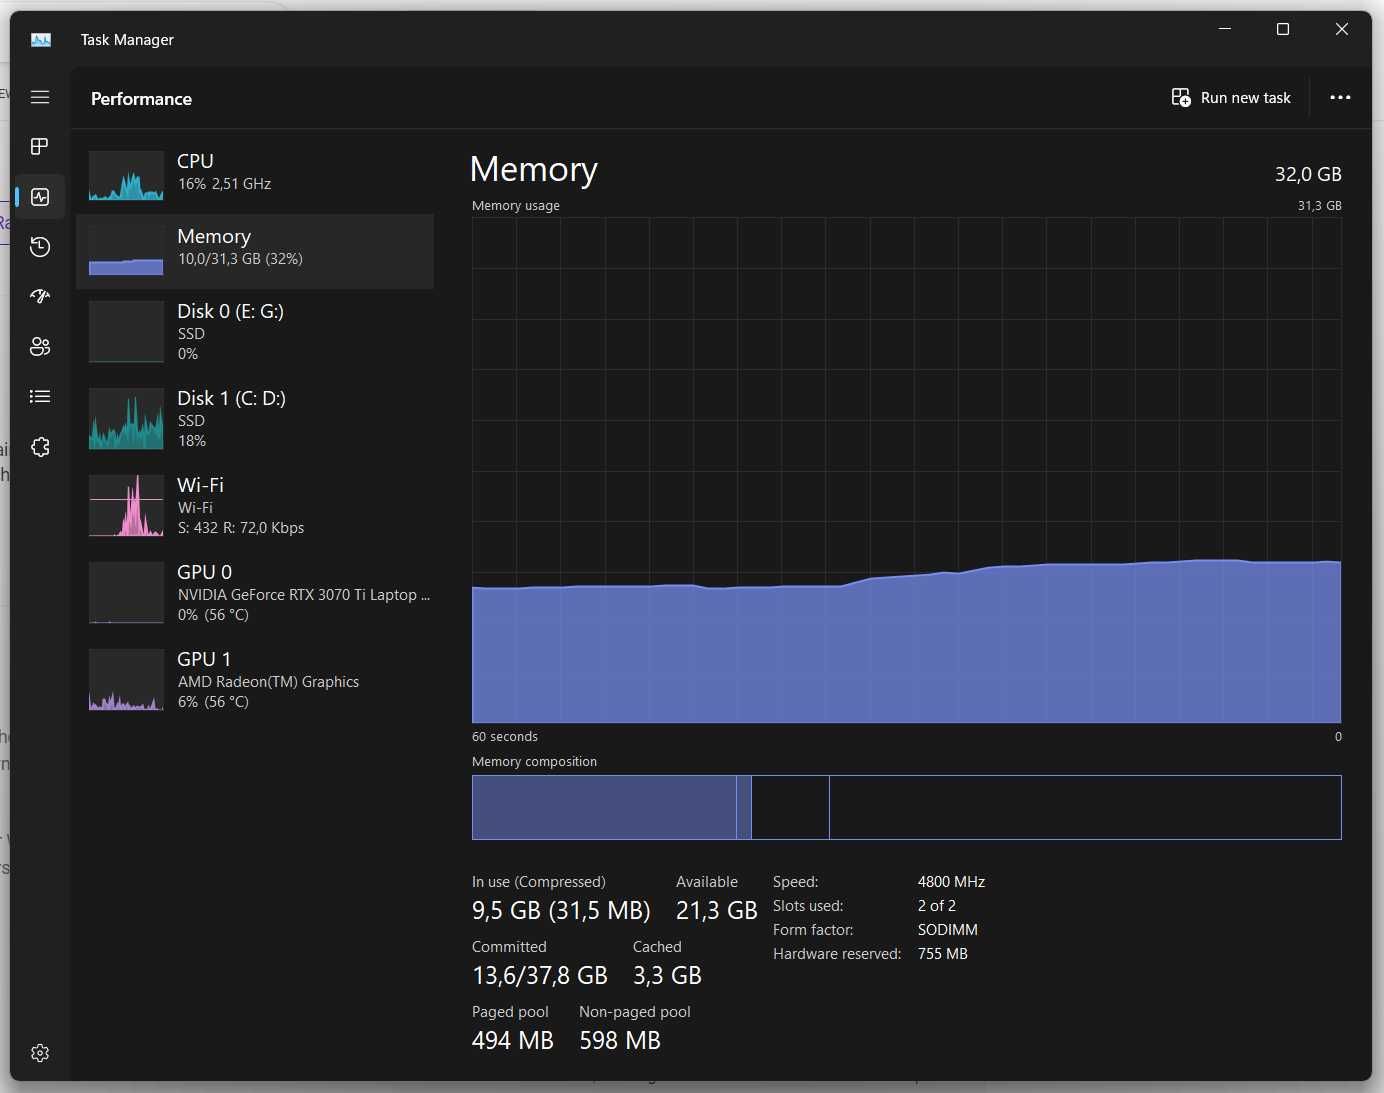Select the Performance page icon in sidebar
1384x1093 pixels.
[40, 197]
